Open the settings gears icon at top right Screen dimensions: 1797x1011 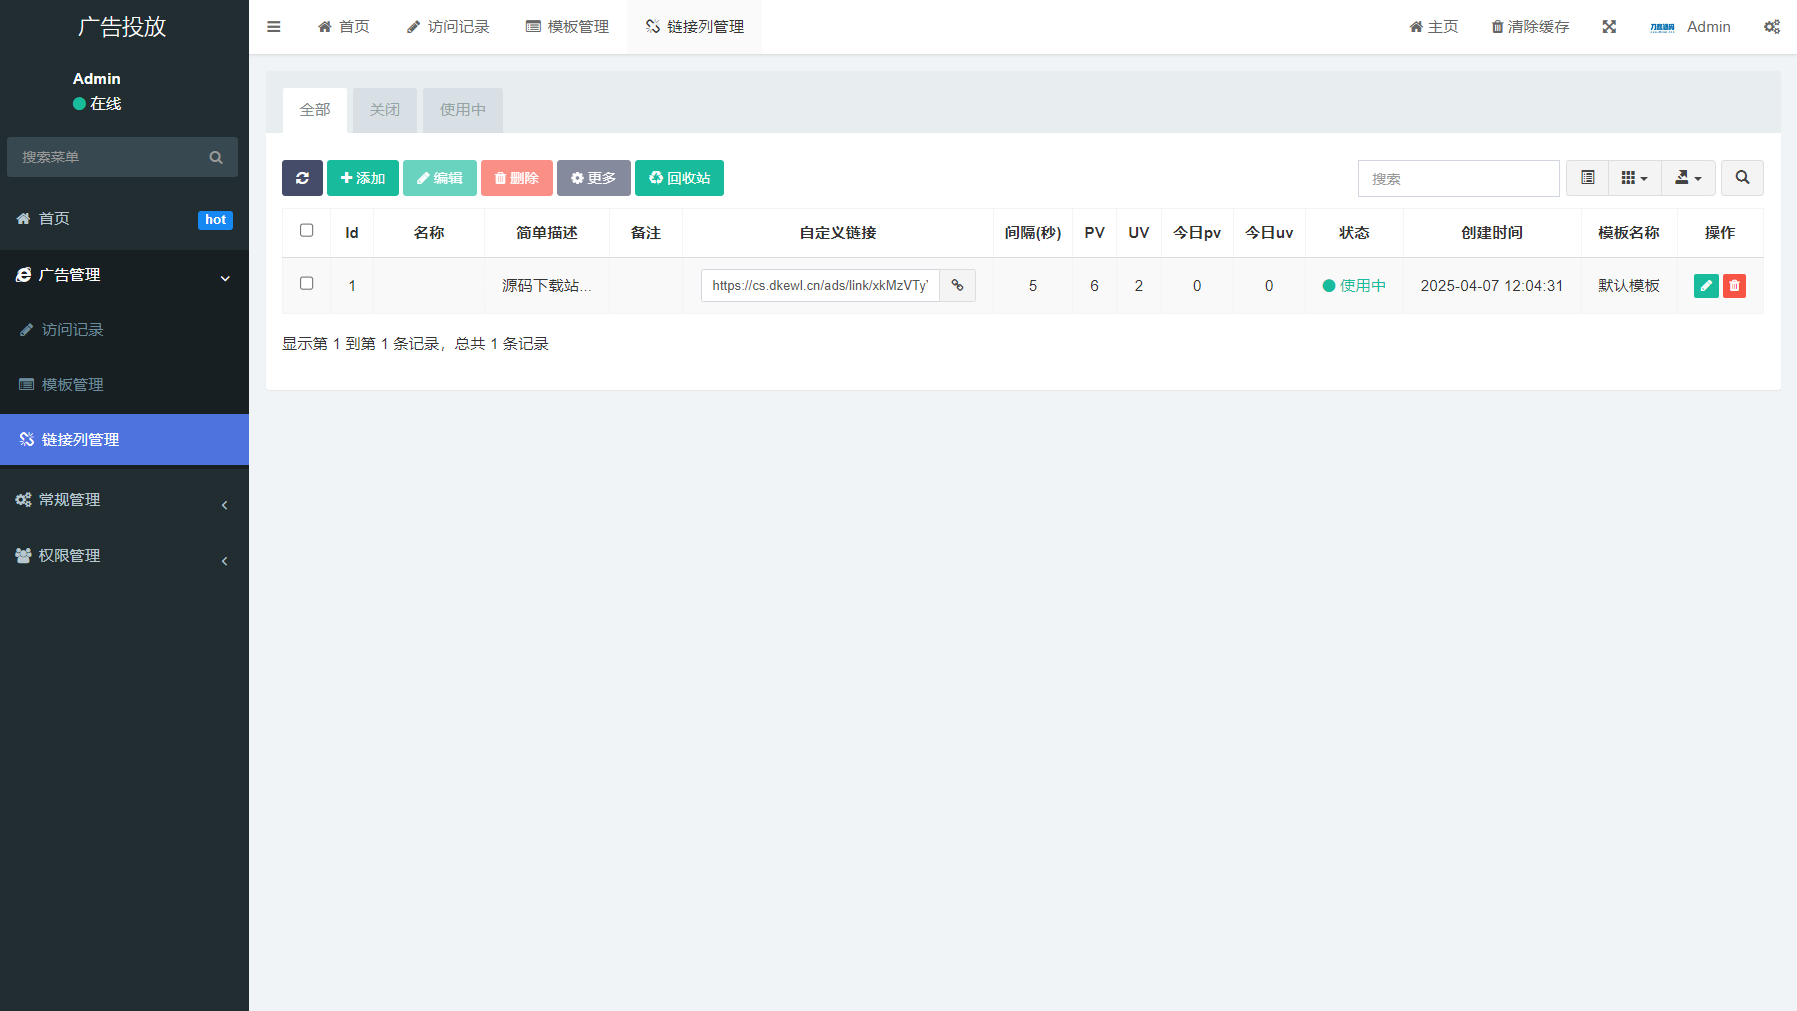coord(1772,26)
